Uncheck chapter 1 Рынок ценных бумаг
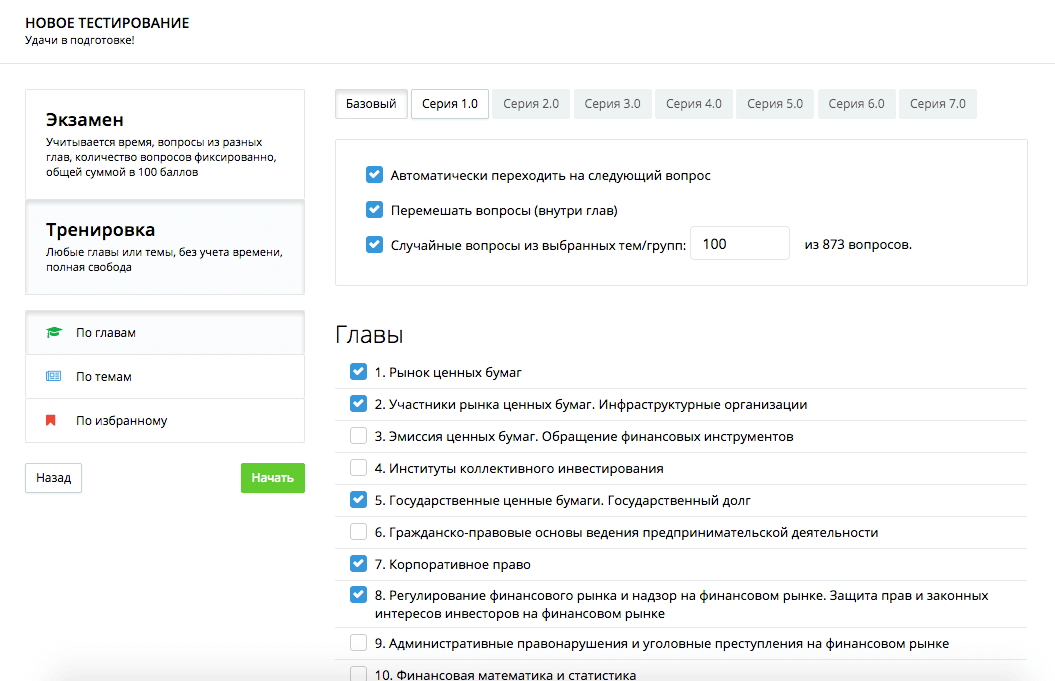 coord(358,372)
